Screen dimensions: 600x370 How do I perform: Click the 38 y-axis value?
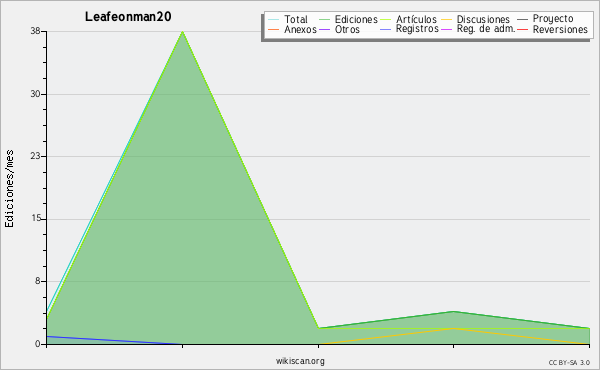[x=35, y=31]
